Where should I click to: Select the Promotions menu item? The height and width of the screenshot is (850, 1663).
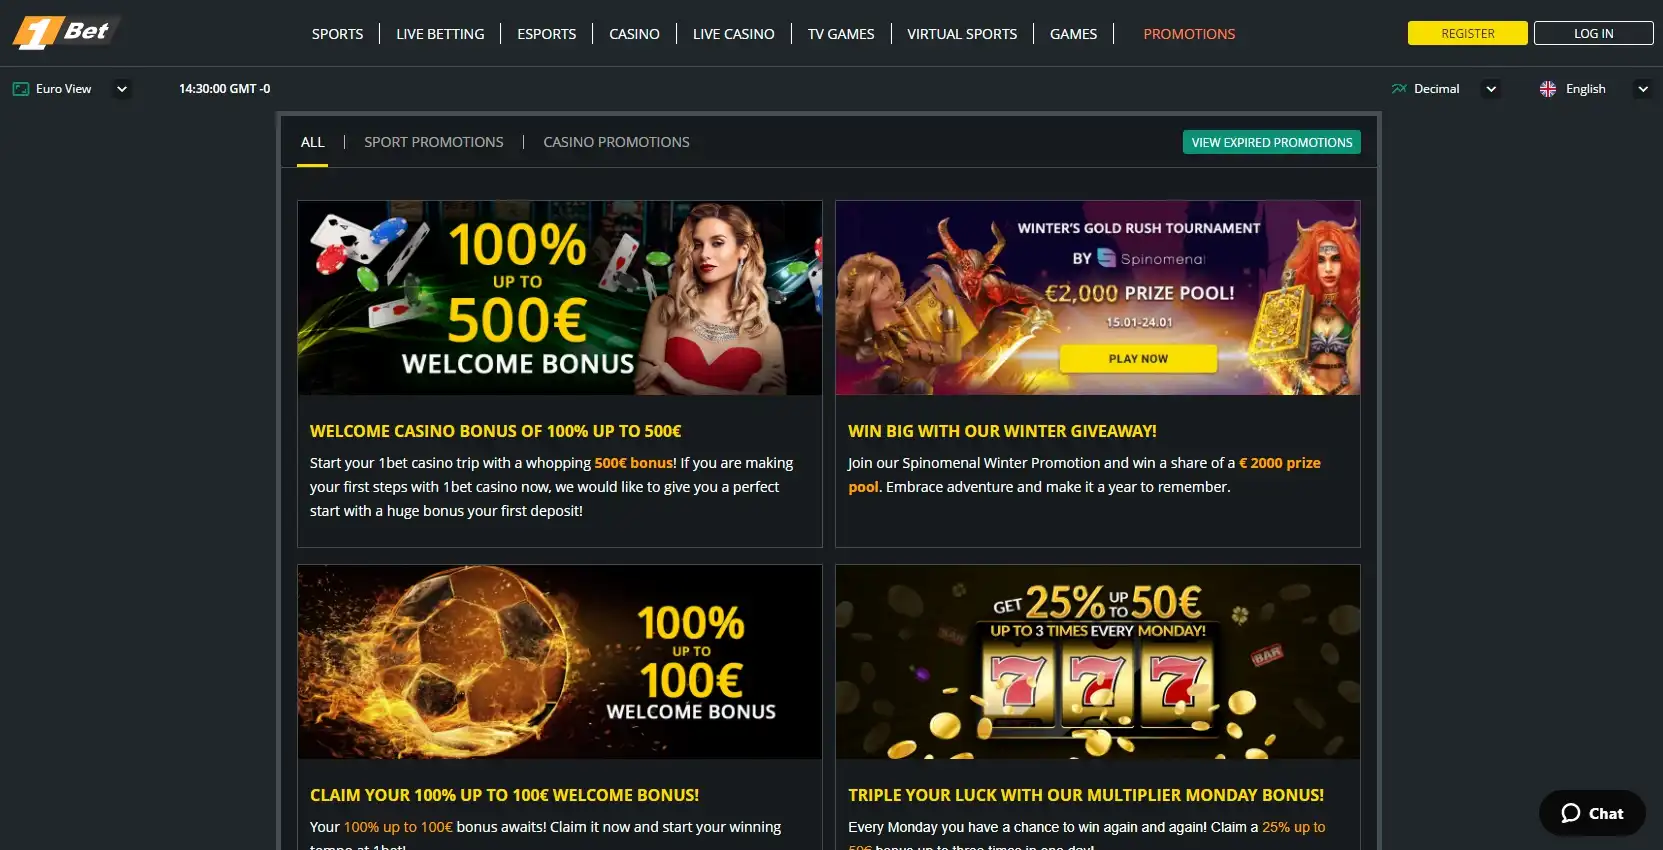pos(1189,34)
